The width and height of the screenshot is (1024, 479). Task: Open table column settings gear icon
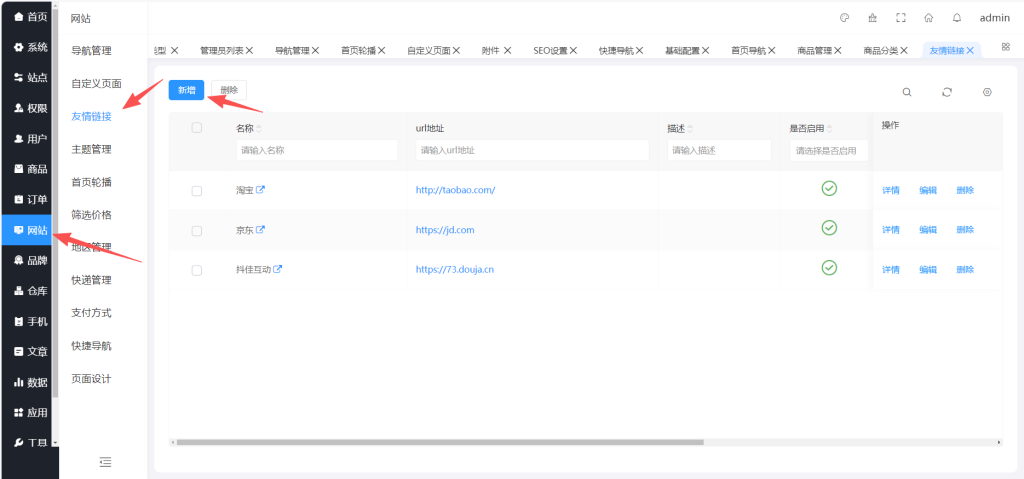[x=987, y=92]
